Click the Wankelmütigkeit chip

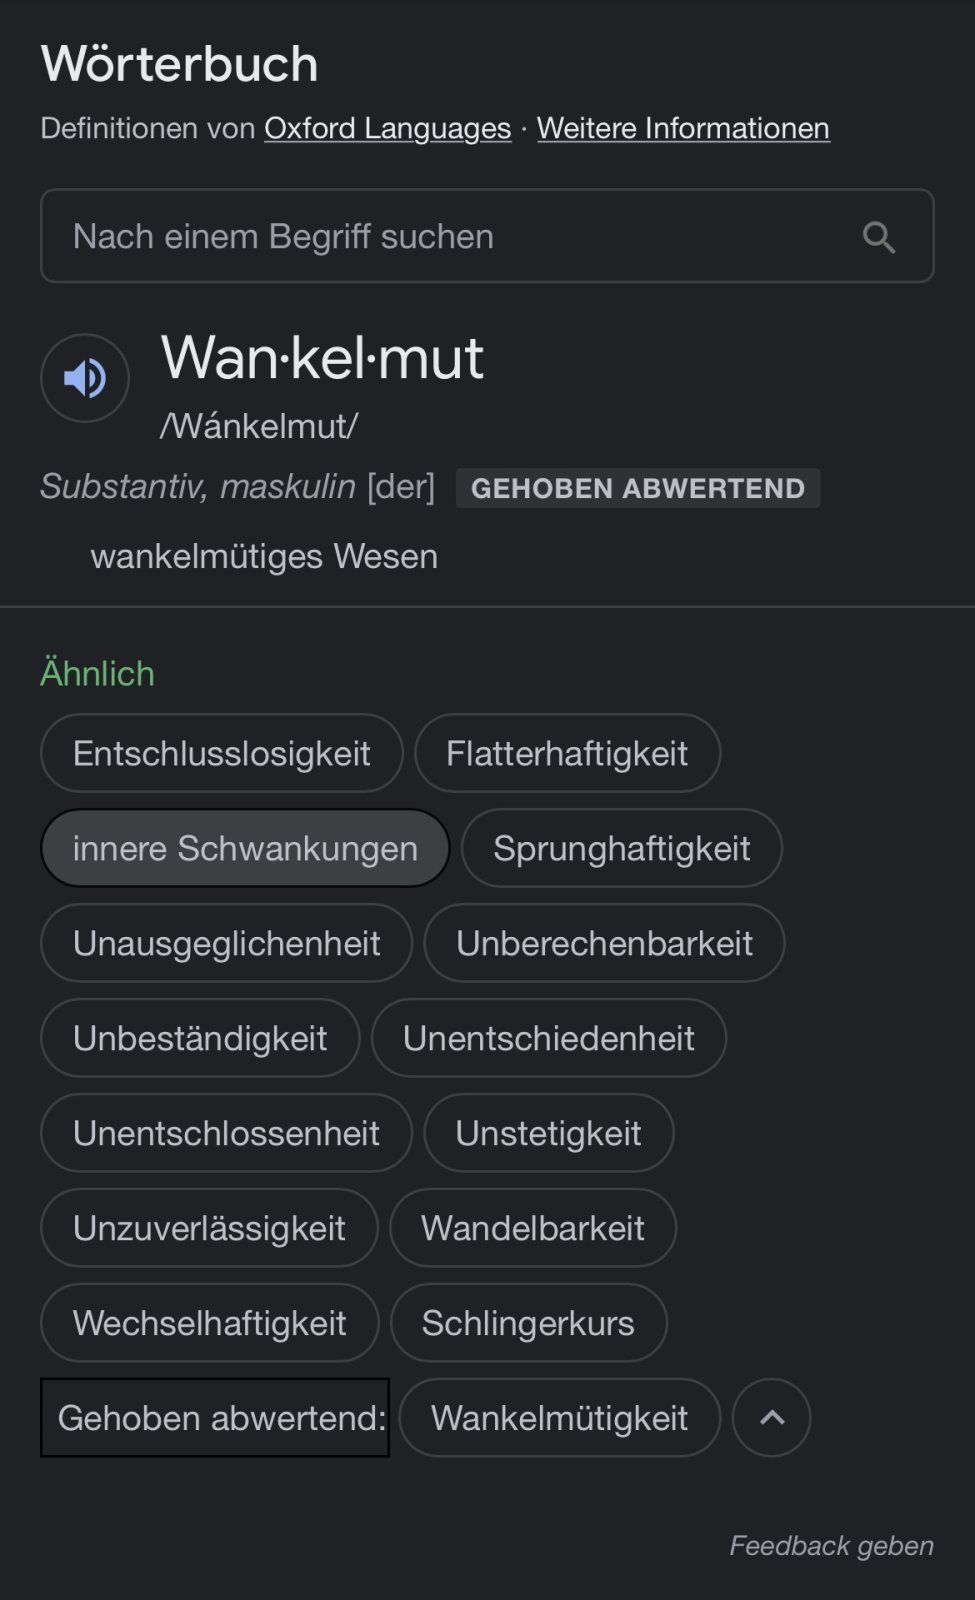coord(559,1418)
